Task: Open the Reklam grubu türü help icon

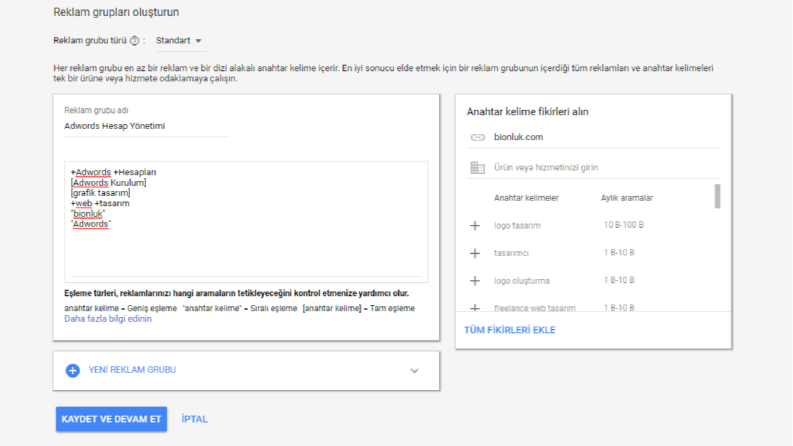Action: (x=135, y=41)
